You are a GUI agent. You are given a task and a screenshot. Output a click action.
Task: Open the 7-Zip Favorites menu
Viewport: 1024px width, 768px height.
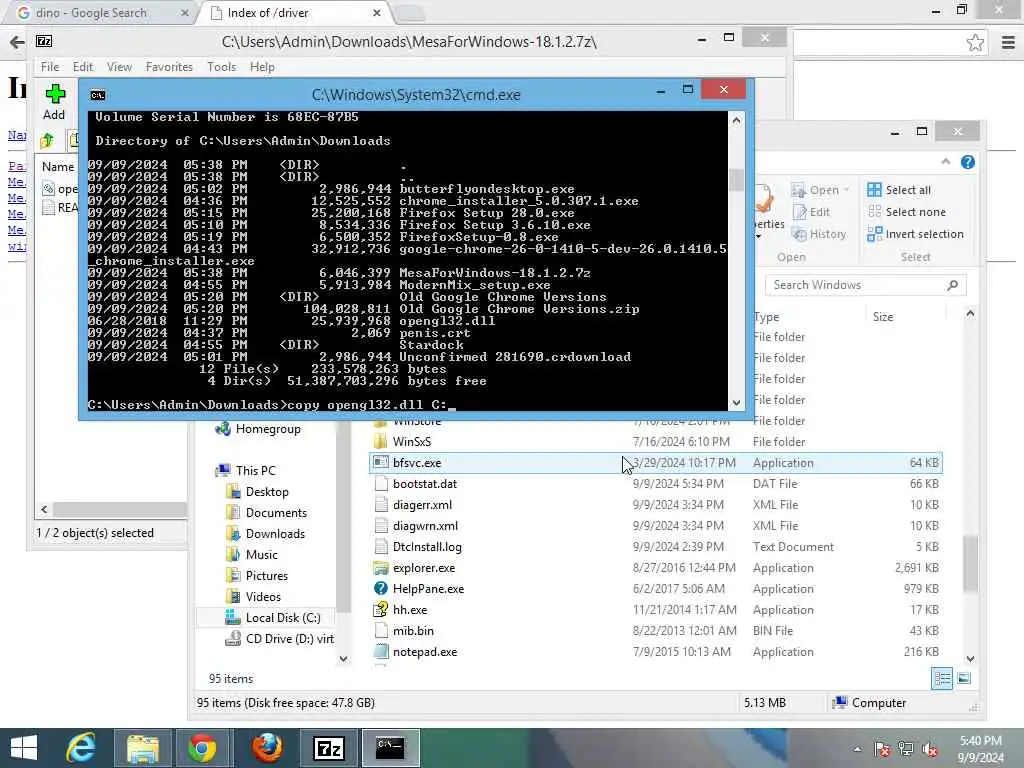tap(169, 67)
